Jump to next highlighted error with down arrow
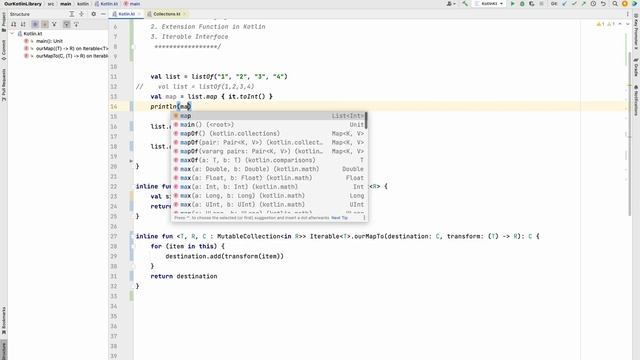640x360 pixels. point(628,24)
